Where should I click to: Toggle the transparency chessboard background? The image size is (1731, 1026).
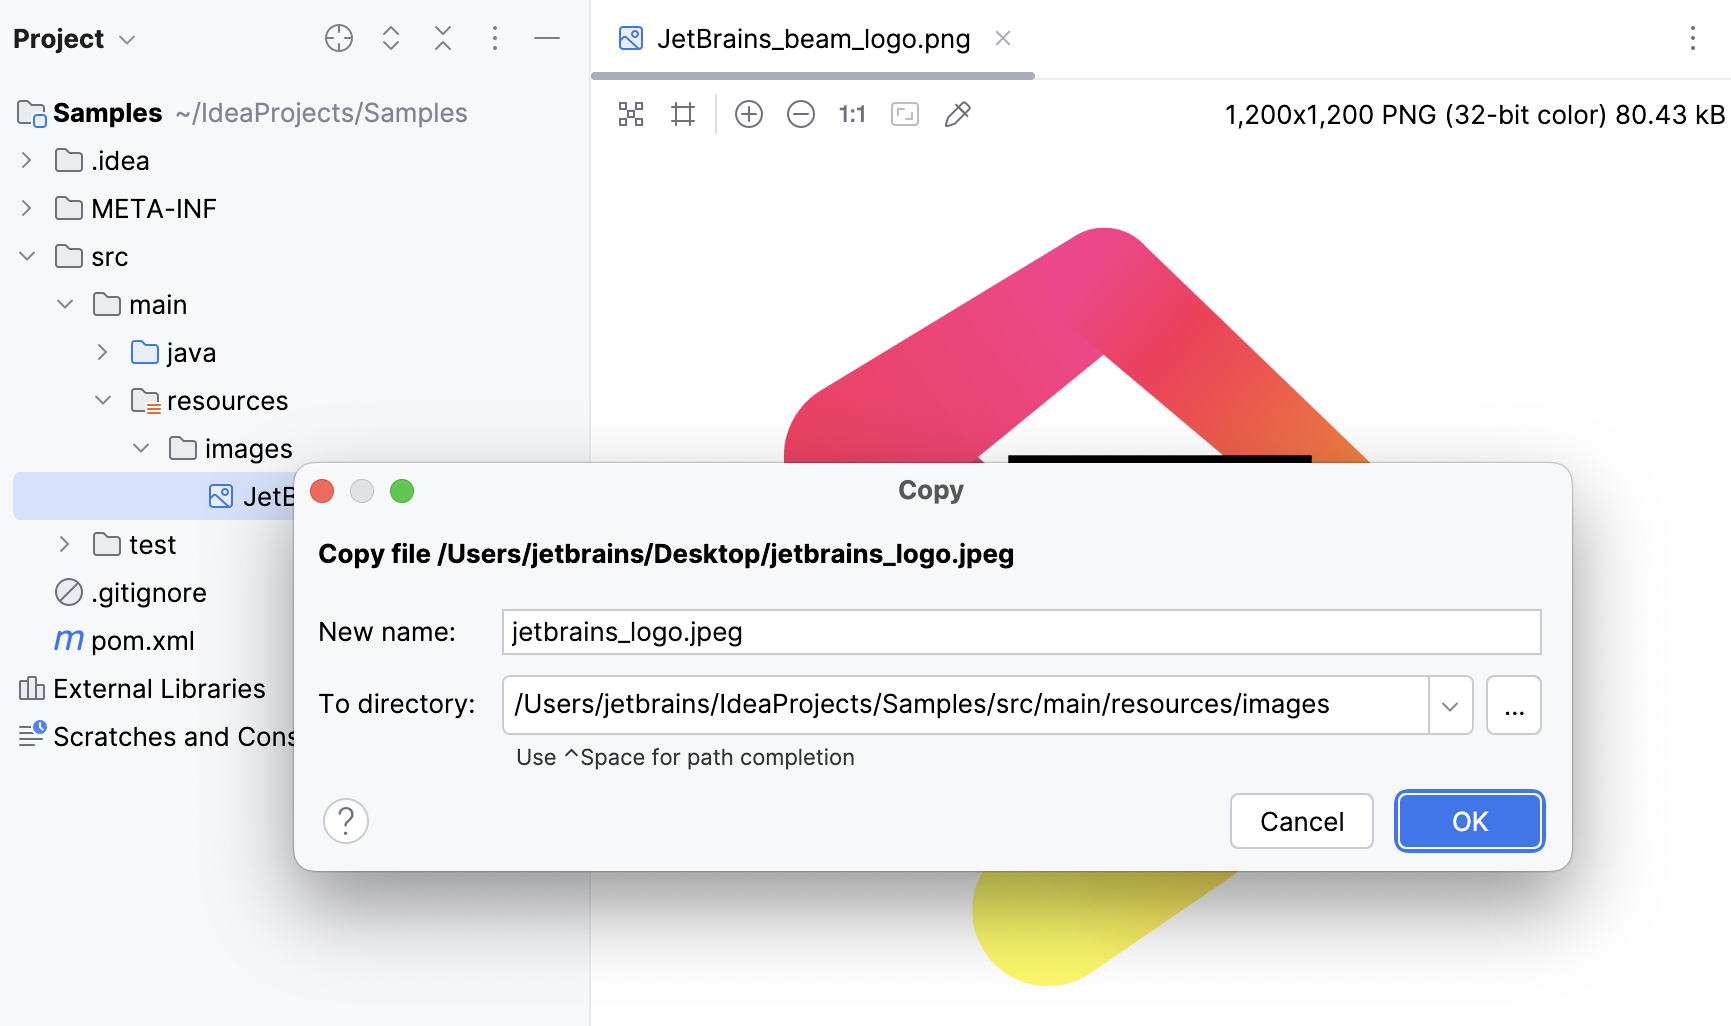point(631,114)
